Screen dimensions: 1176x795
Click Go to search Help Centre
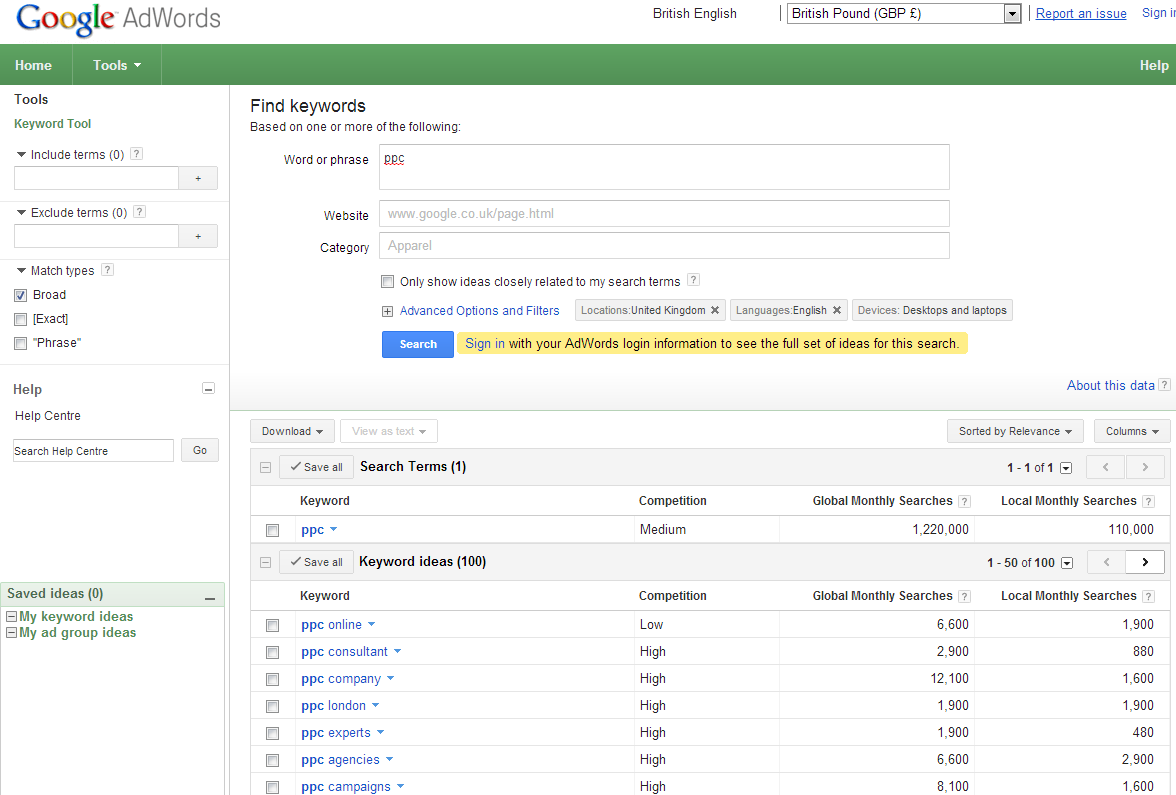click(x=200, y=450)
